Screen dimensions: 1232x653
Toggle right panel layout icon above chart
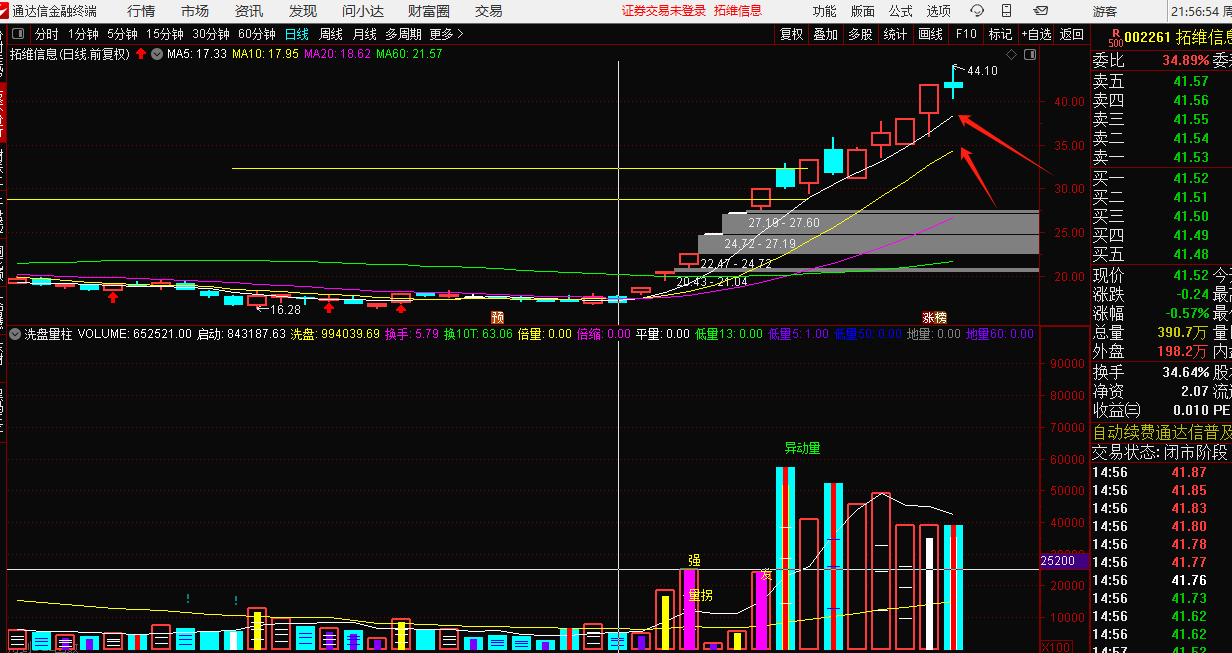pyautogui.click(x=1030, y=54)
